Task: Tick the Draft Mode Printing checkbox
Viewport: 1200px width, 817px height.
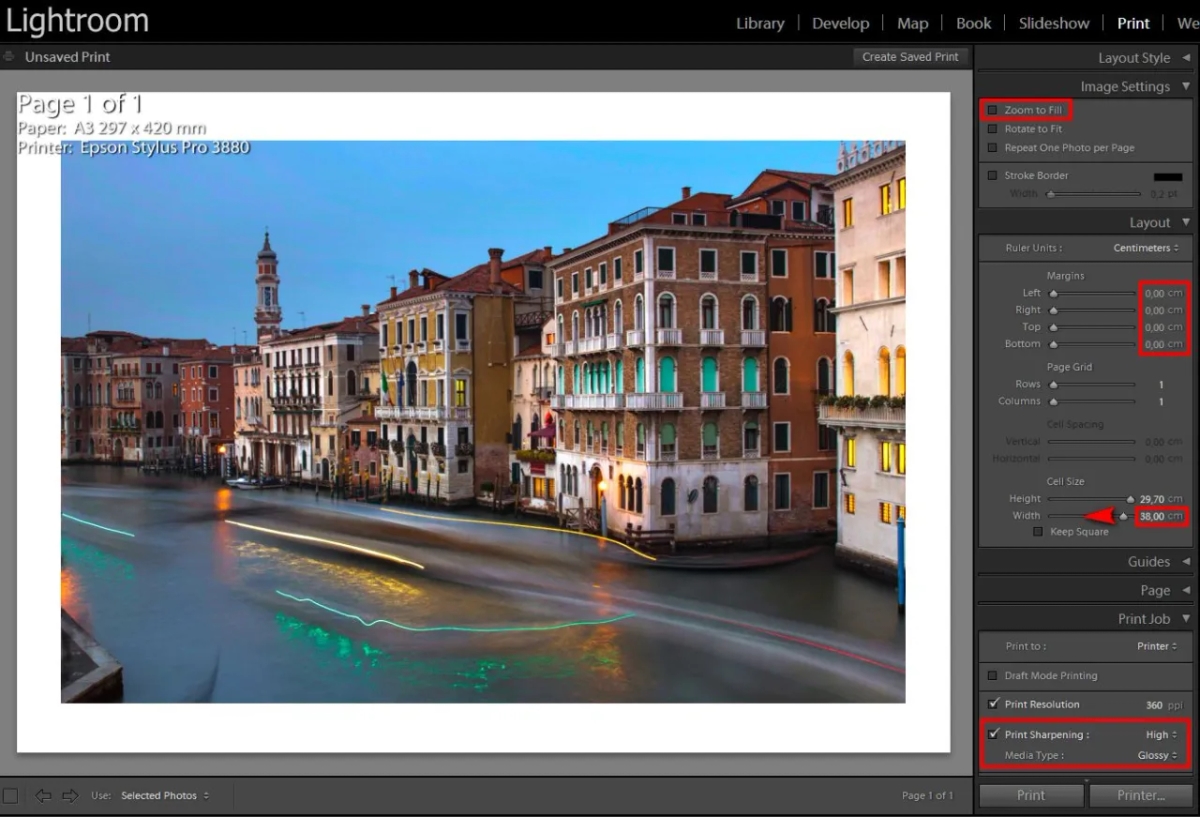Action: (993, 676)
